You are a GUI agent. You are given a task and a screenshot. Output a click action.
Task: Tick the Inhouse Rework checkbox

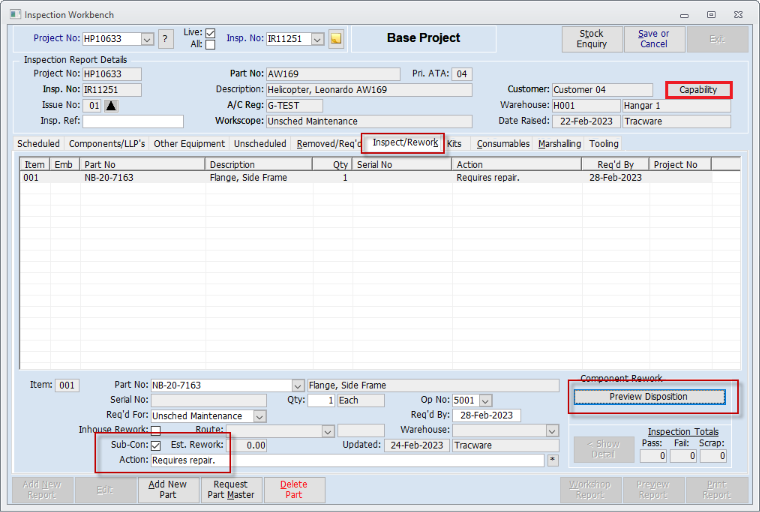(155, 431)
